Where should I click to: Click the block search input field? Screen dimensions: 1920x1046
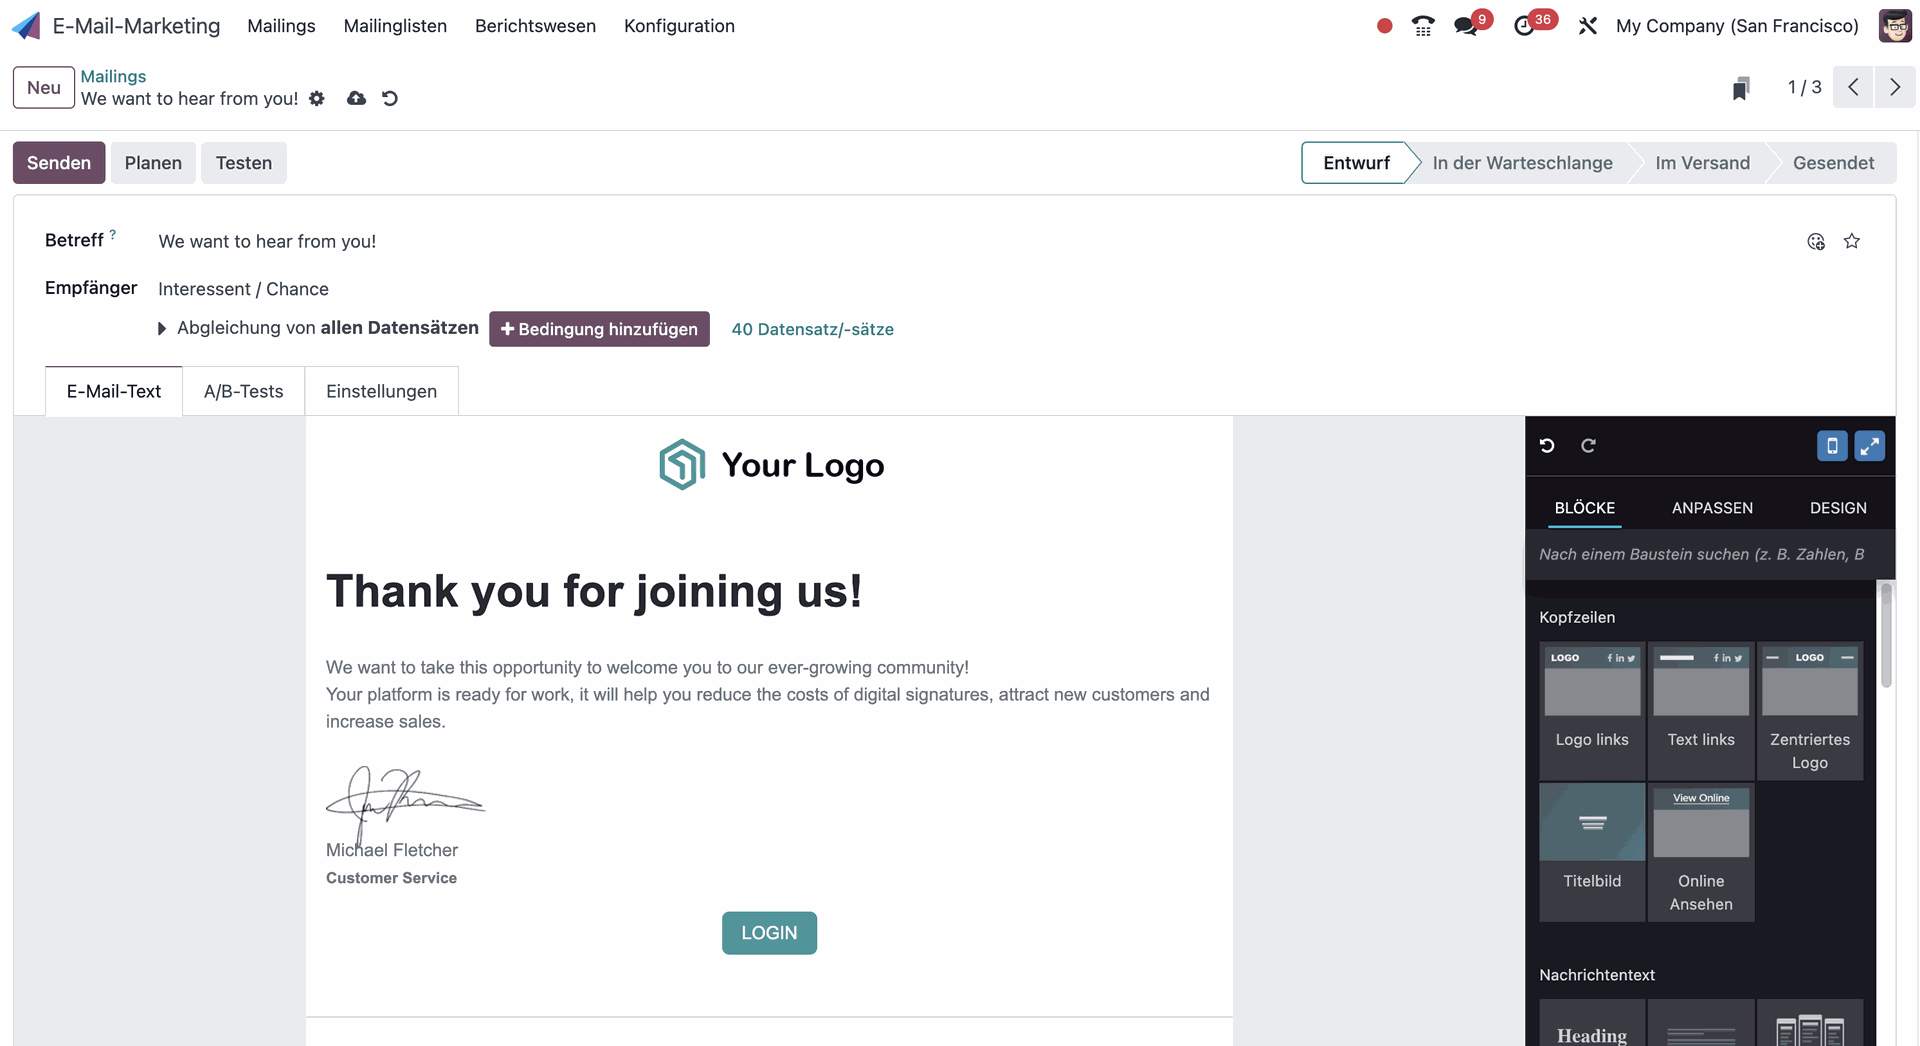click(1702, 554)
